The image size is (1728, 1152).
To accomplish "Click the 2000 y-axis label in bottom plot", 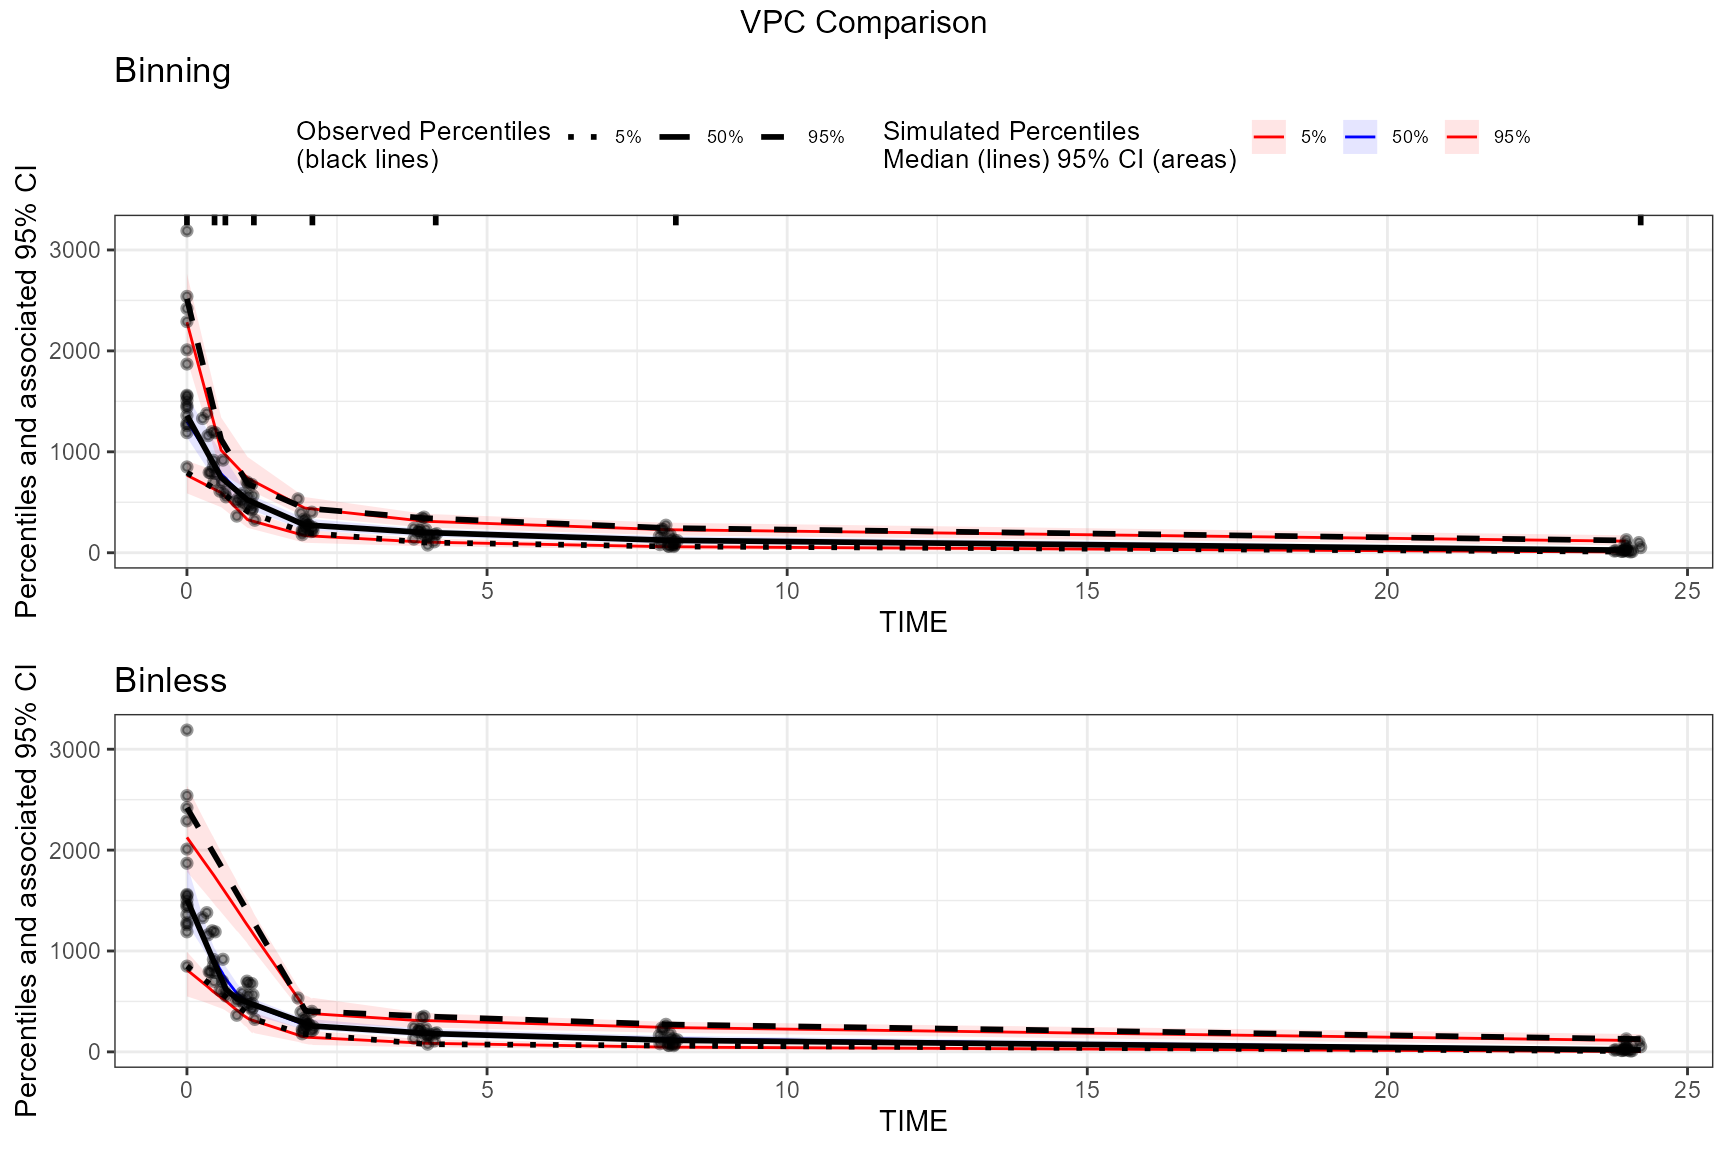I will (x=75, y=851).
